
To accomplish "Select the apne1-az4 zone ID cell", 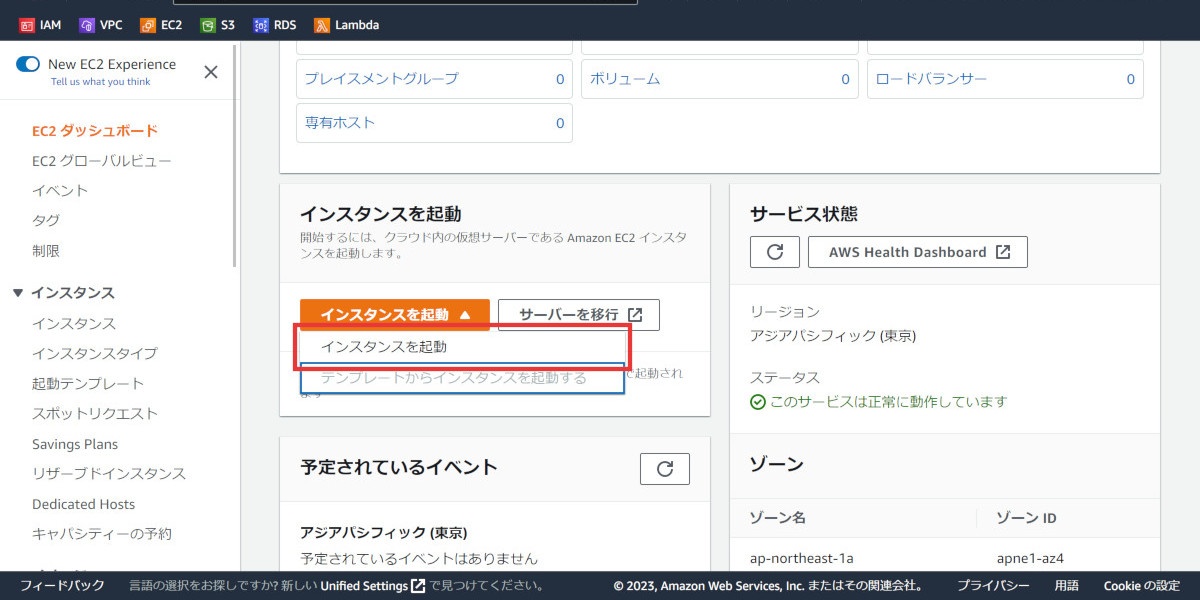I will (1030, 558).
